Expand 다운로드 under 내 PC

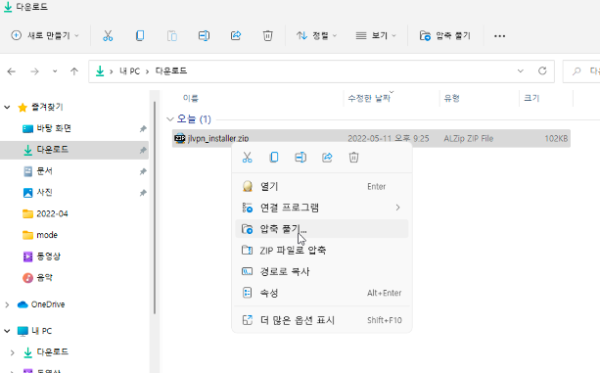click(12, 352)
